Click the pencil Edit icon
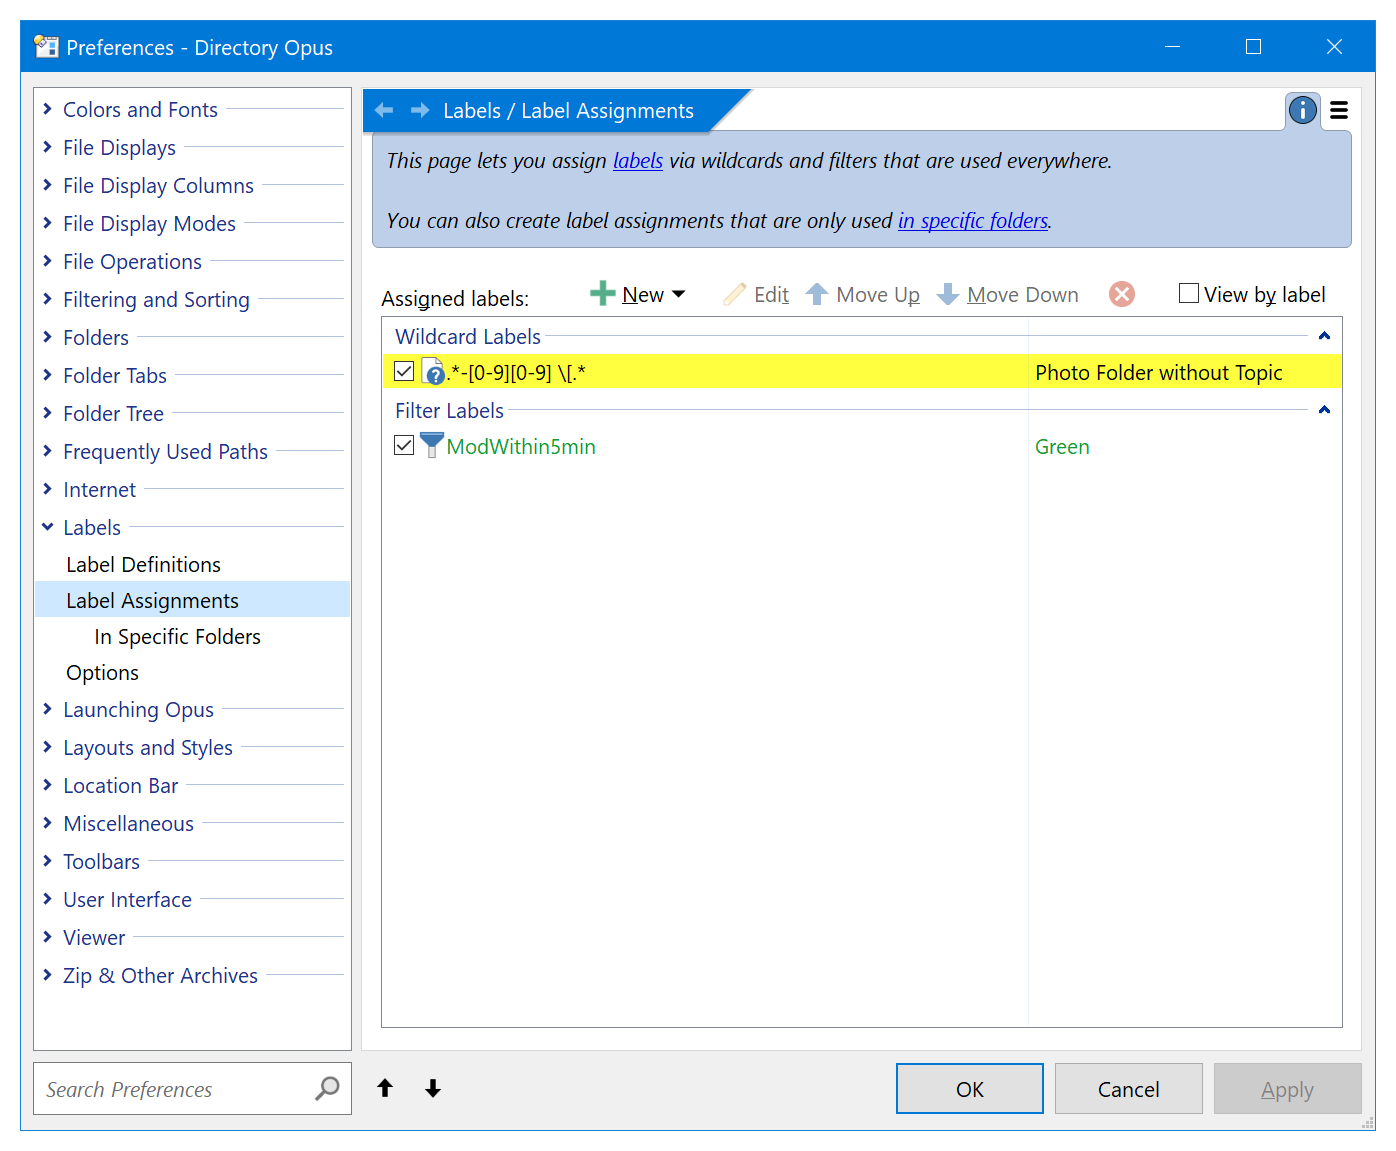1396x1151 pixels. tap(735, 294)
